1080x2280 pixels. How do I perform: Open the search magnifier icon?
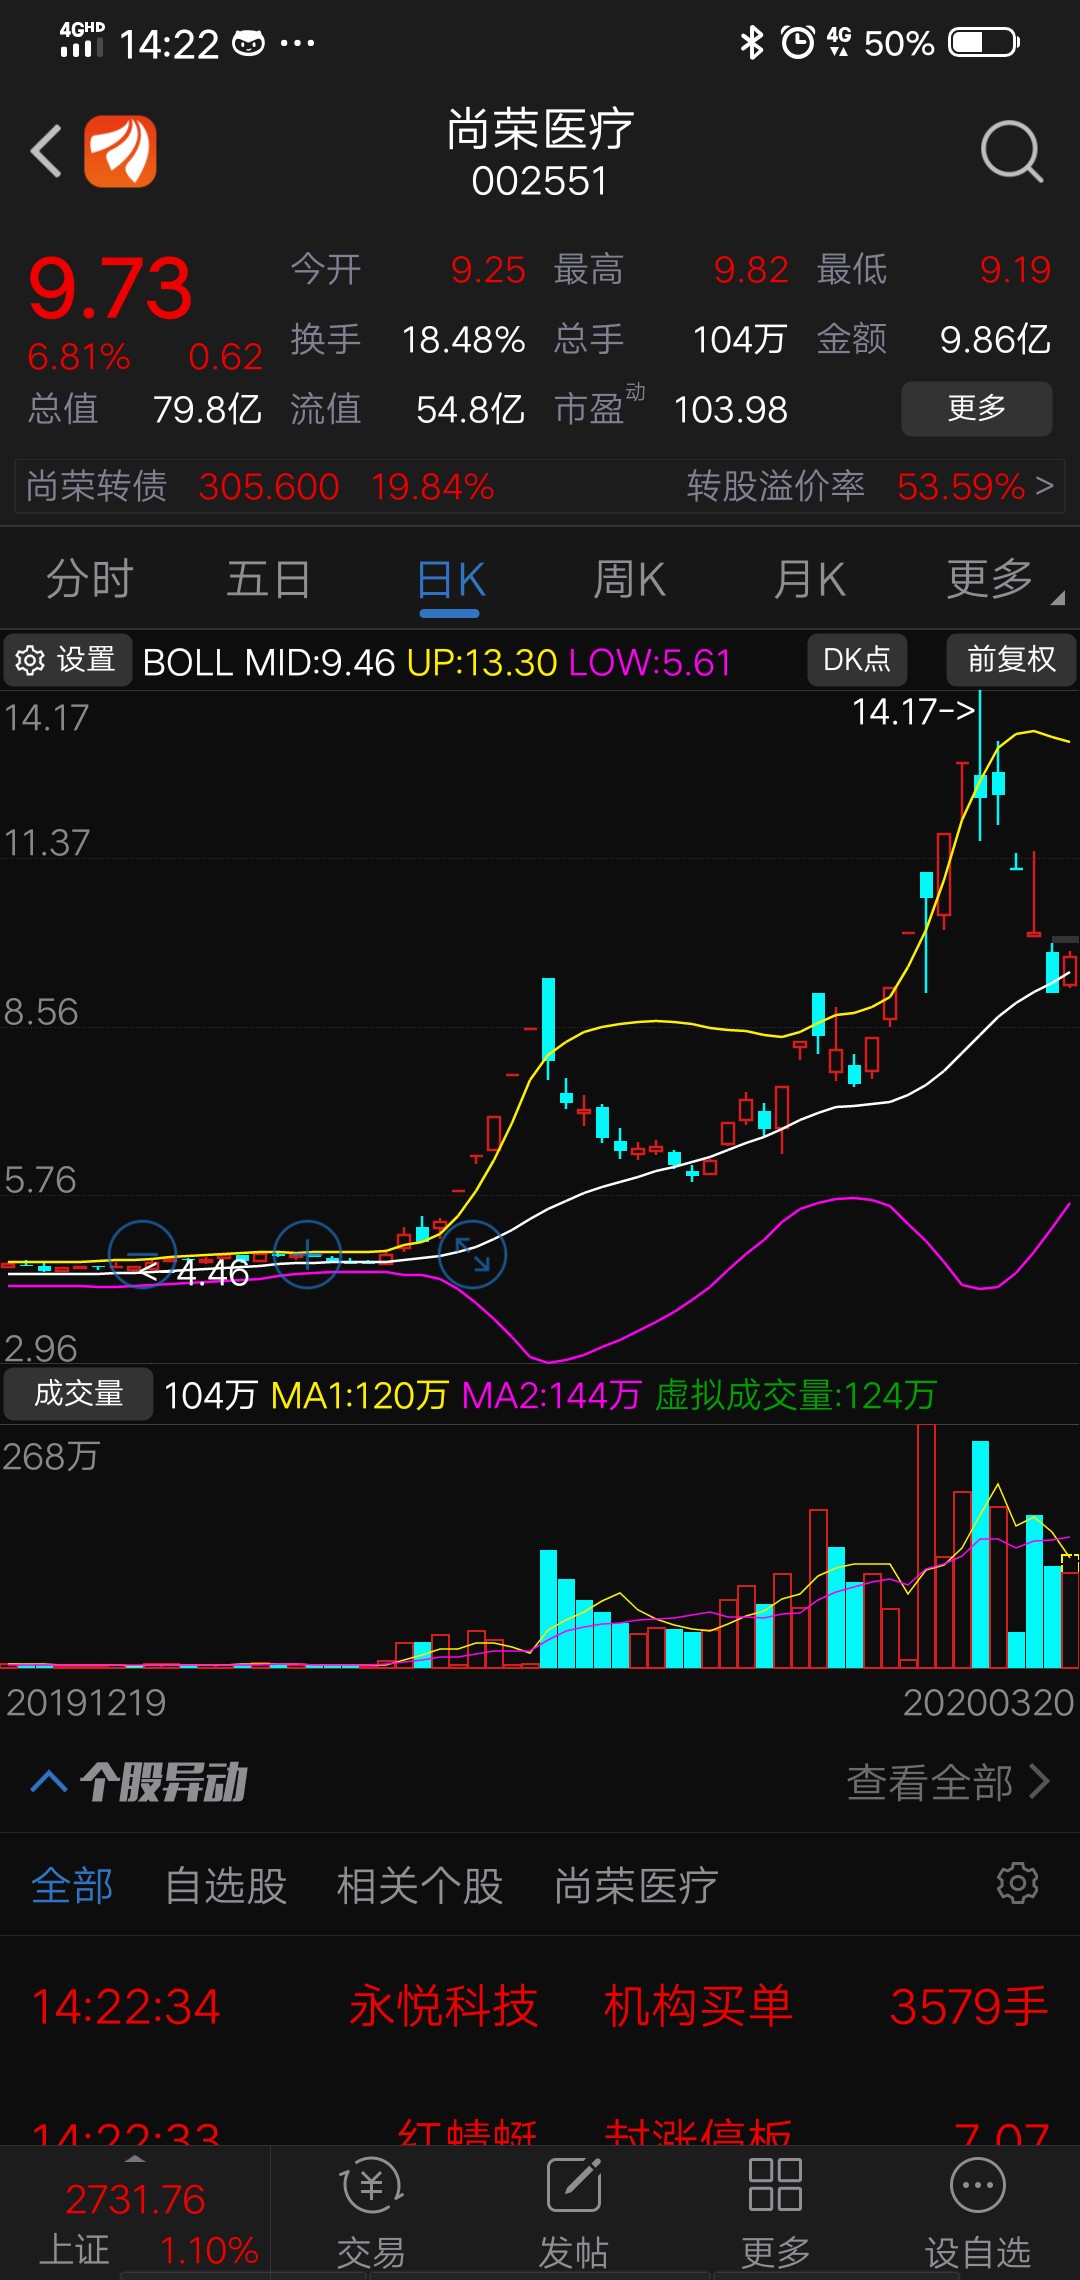click(x=1012, y=152)
